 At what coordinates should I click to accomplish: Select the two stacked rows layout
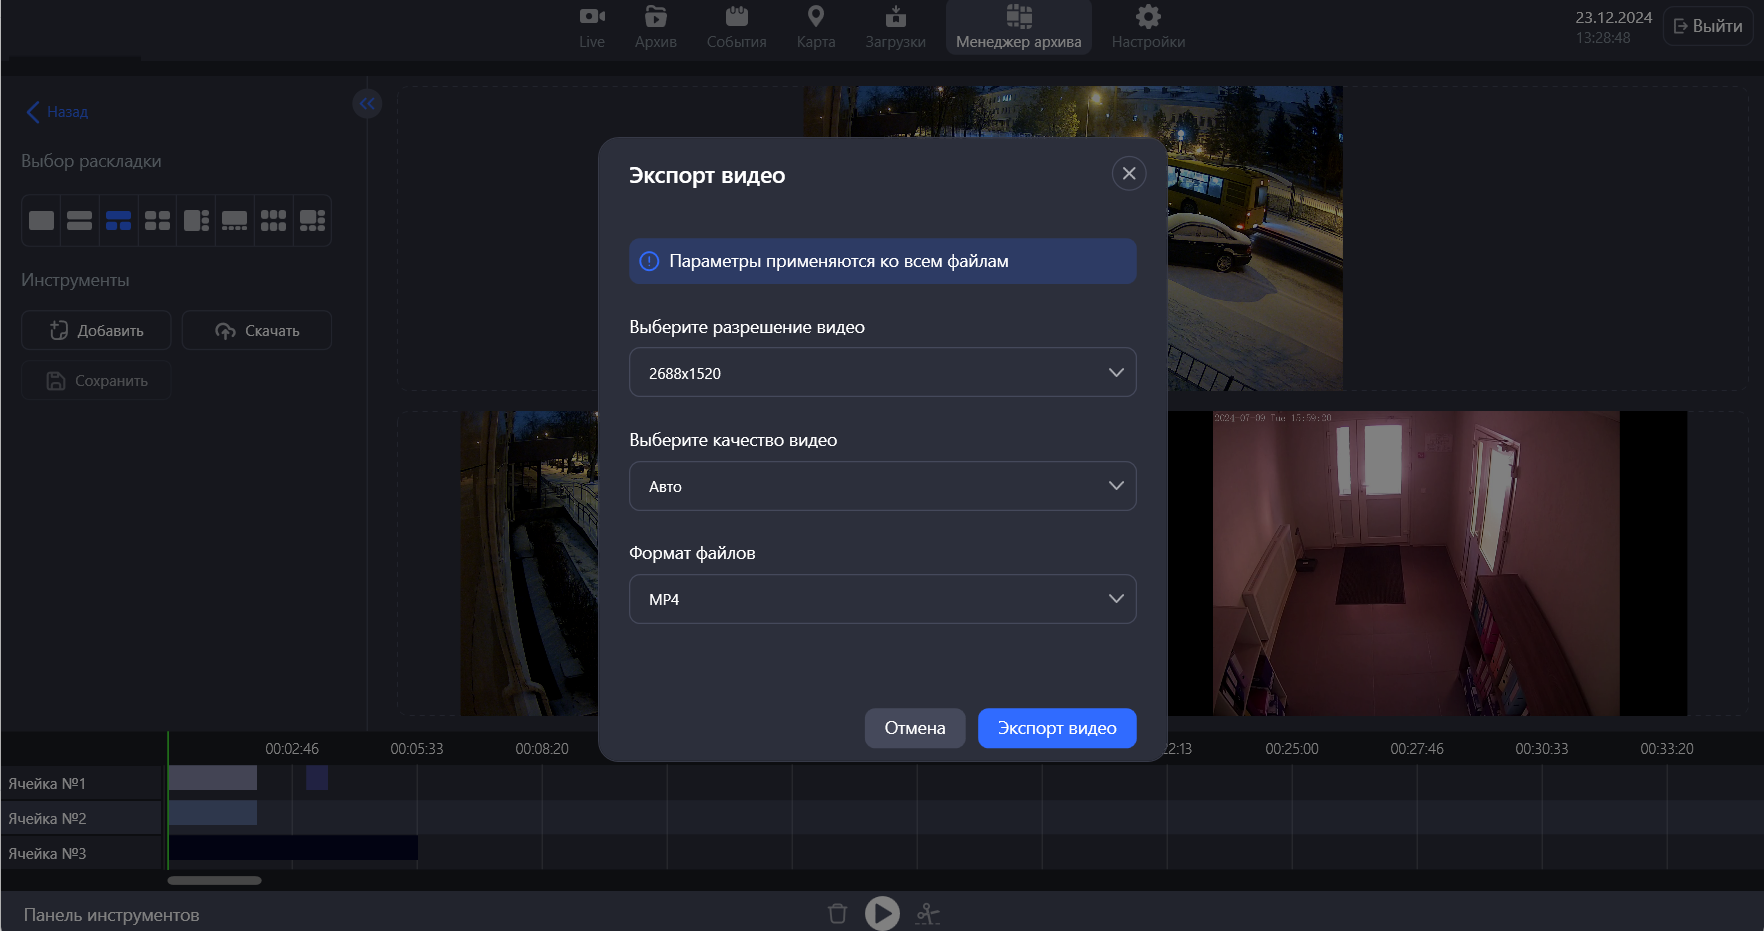[x=79, y=221]
